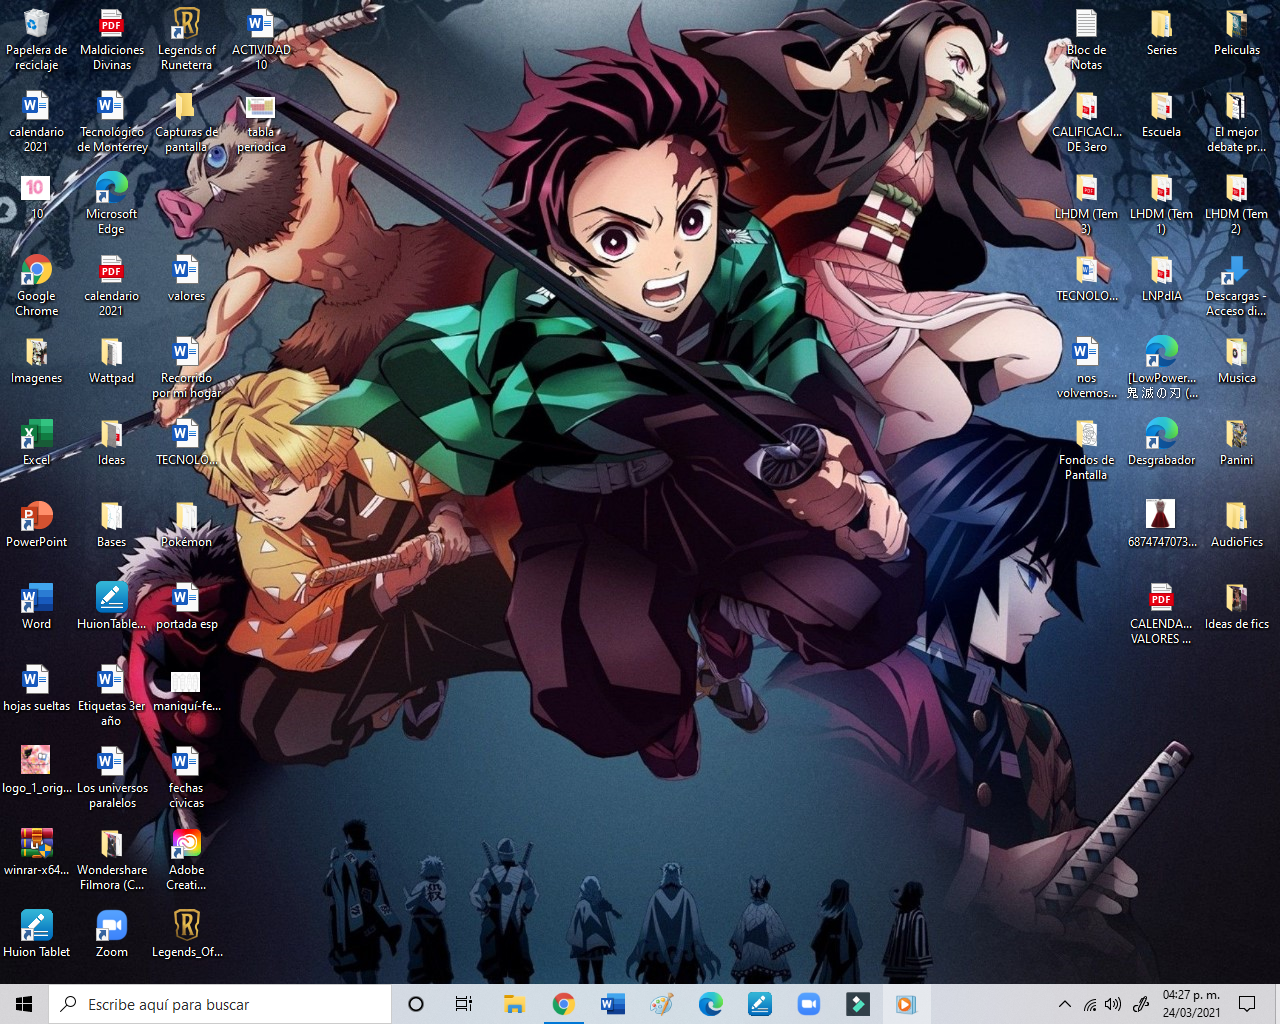This screenshot has width=1280, height=1024.
Task: Click the Windows Start button
Action: coord(24,1004)
